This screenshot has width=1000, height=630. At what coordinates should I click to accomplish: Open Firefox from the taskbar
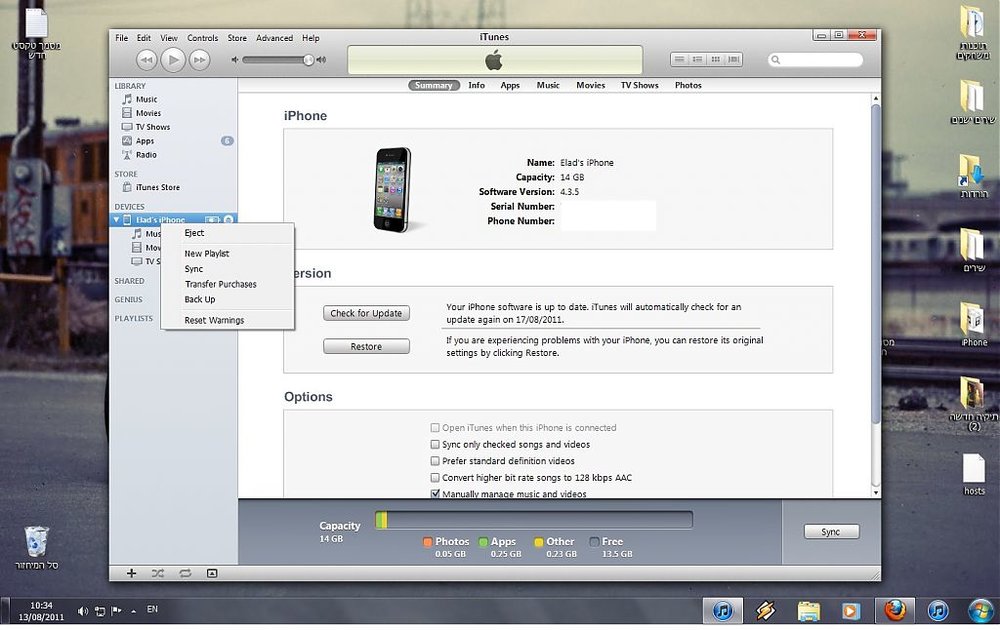point(894,611)
